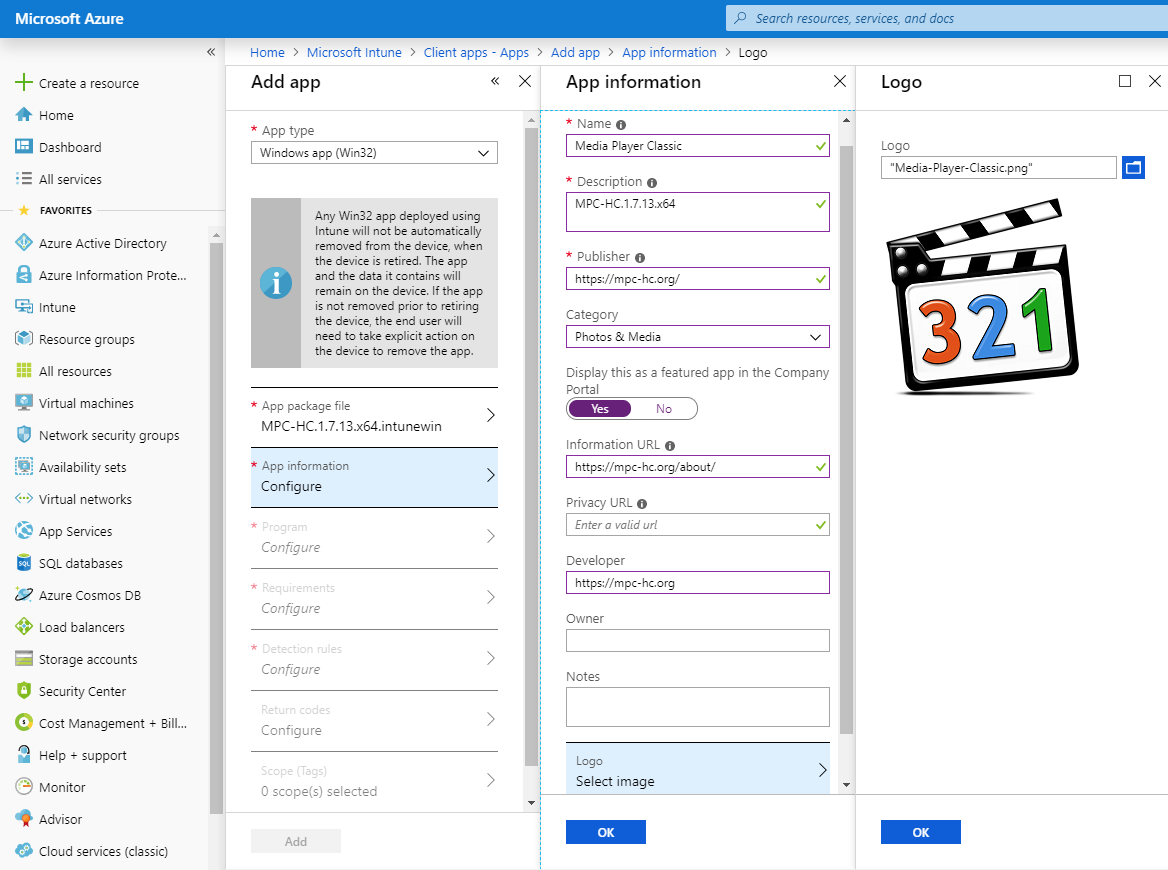The image size is (1168, 870).
Task: Open Storage accounts icon
Action: pyautogui.click(x=24, y=659)
